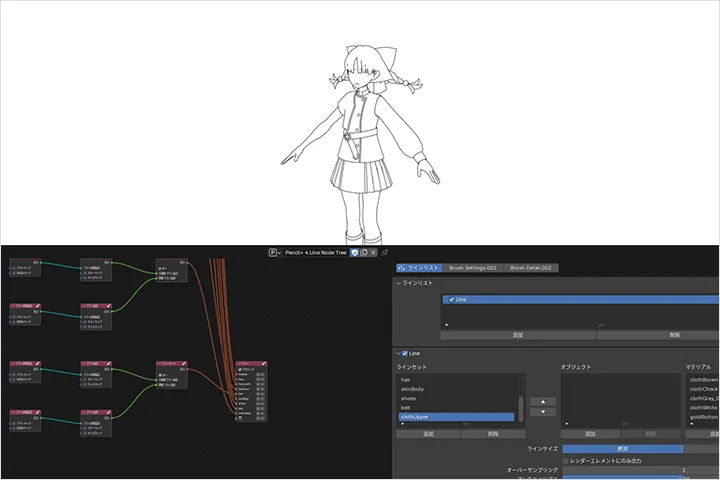Viewport: 720px width, 480px height.
Task: Click 削除 under the オブジェクト list
Action: (x=650, y=434)
